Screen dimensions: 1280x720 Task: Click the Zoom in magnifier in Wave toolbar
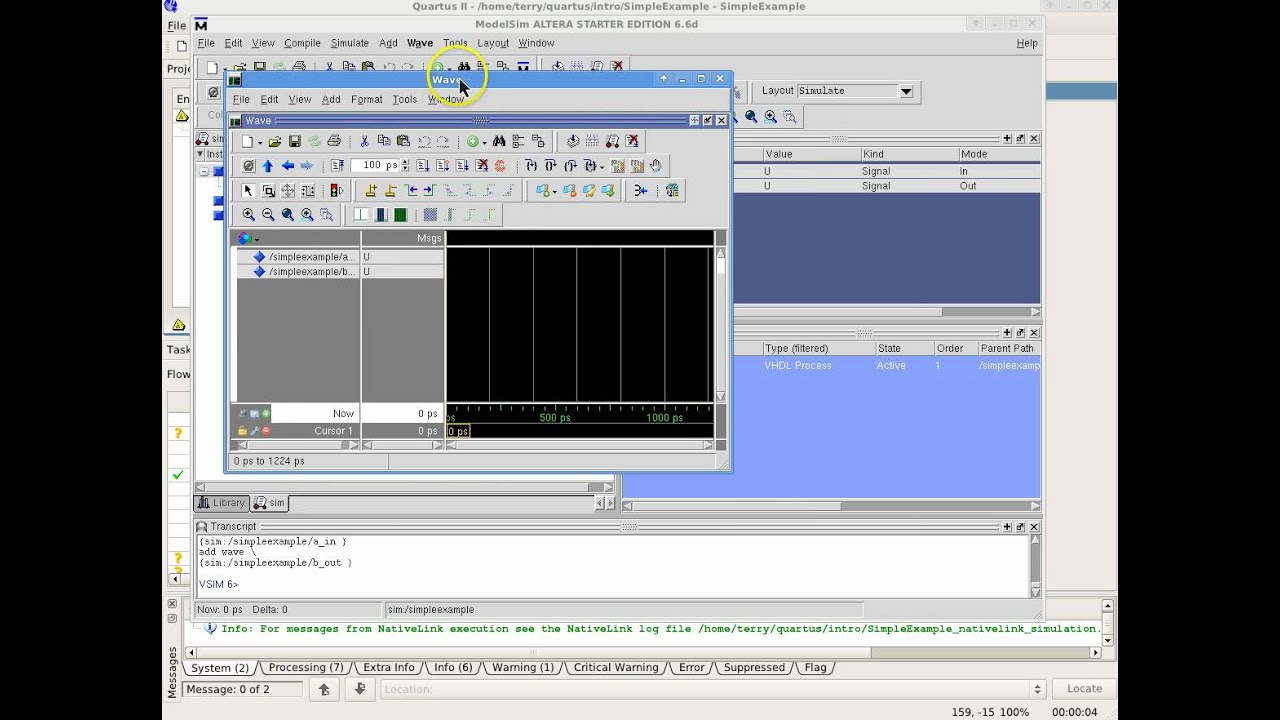249,214
